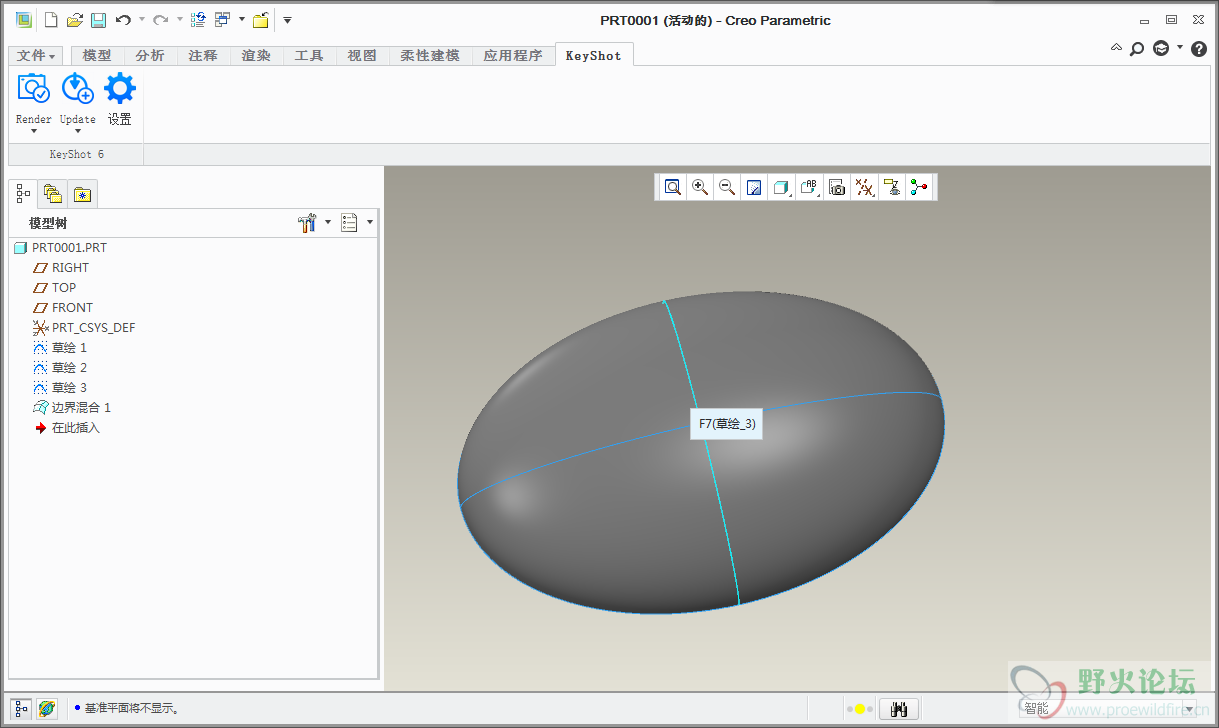Toggle the browser display in status bar
The width and height of the screenshot is (1219, 728).
click(46, 708)
